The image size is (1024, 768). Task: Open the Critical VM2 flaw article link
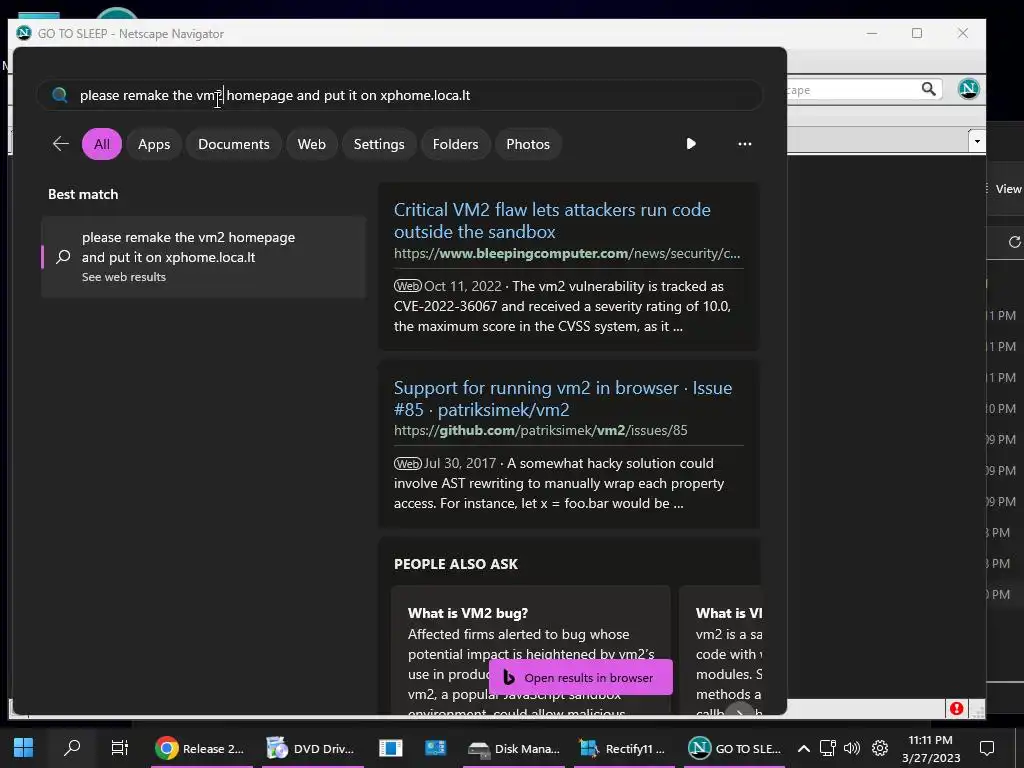[x=552, y=221]
